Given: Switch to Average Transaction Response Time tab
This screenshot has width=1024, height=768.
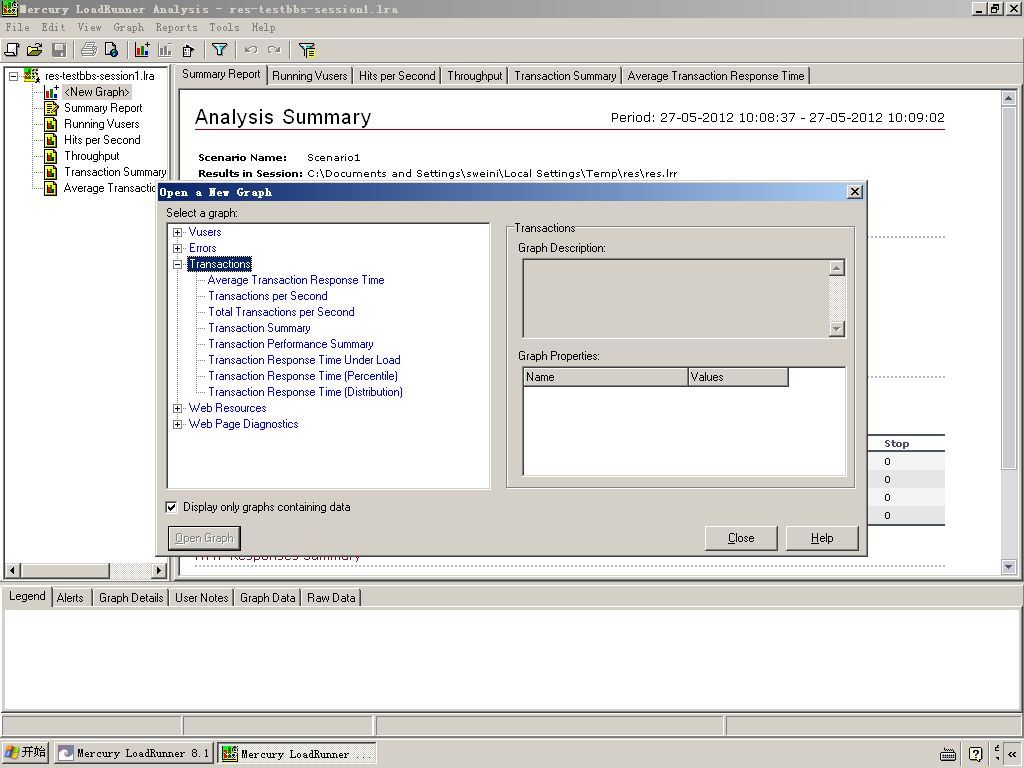Looking at the screenshot, I should [x=716, y=76].
